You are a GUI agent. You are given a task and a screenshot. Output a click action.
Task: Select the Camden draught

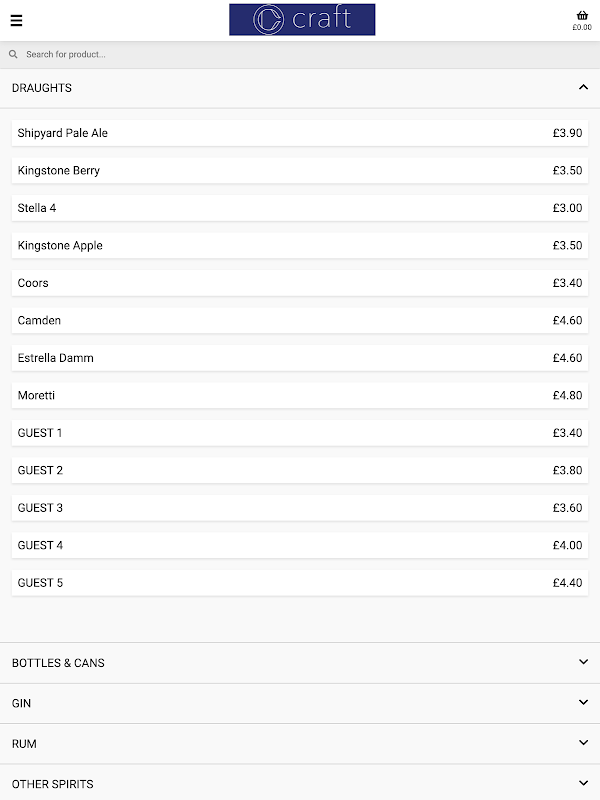(300, 320)
